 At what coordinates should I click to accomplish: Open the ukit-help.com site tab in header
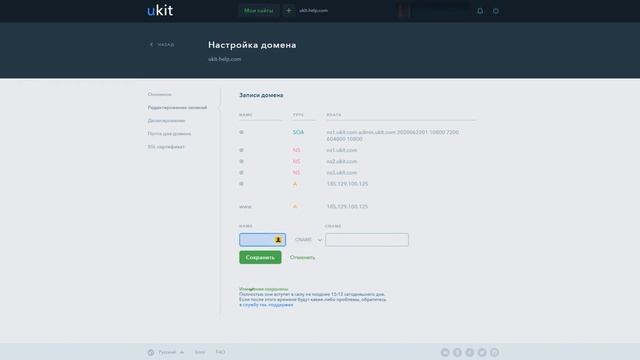pyautogui.click(x=313, y=11)
